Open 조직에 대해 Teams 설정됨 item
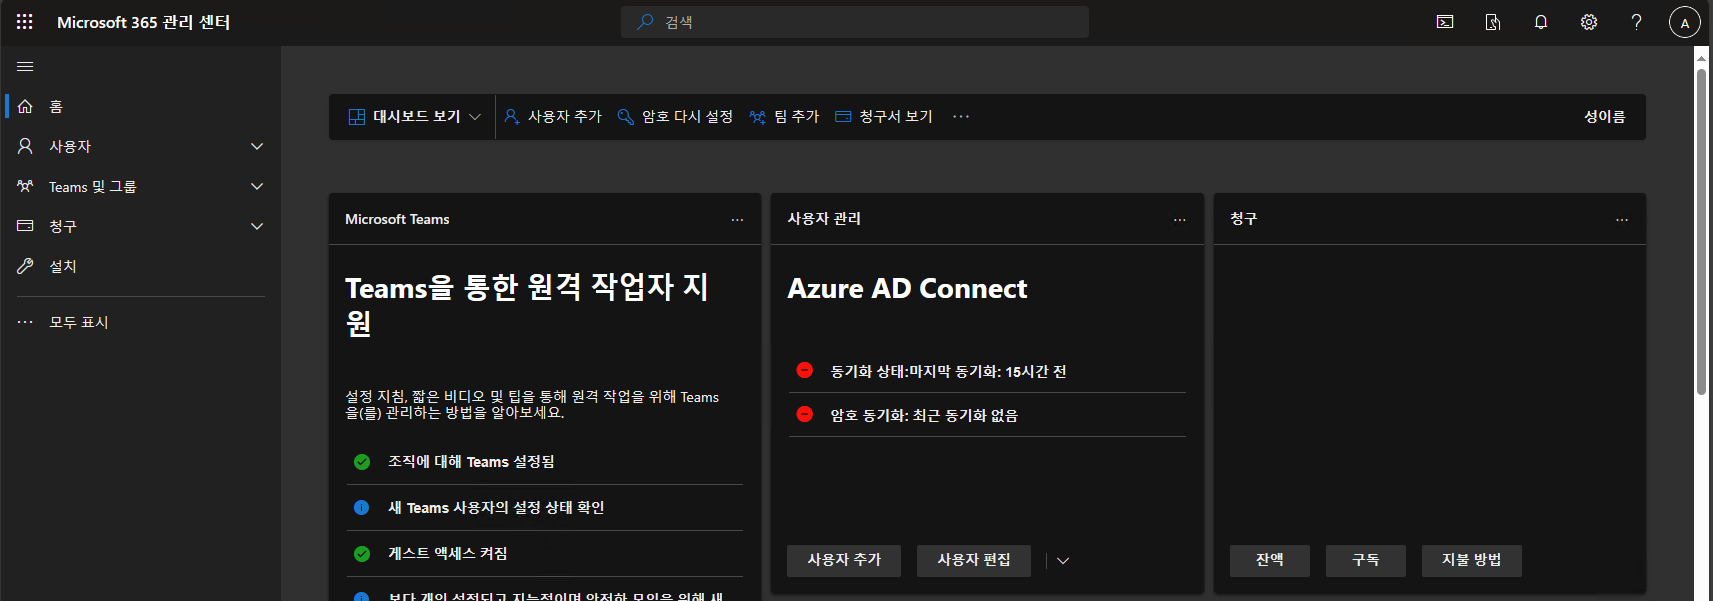The width and height of the screenshot is (1713, 601). [x=545, y=462]
